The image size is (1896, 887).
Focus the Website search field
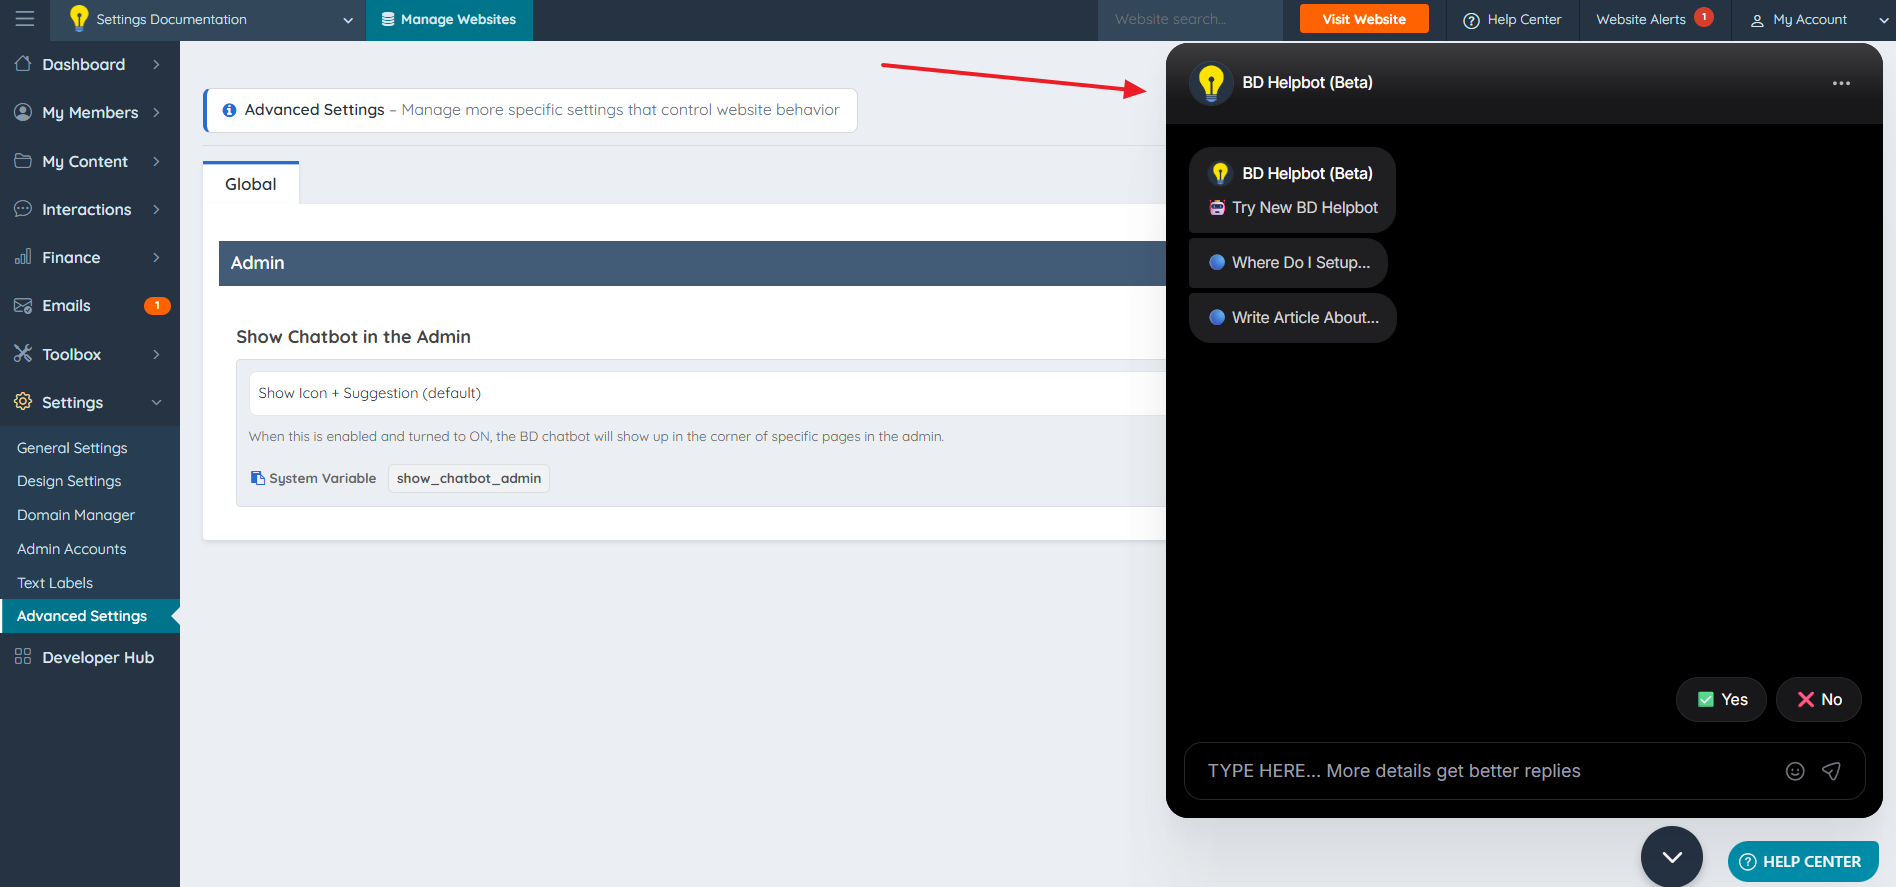click(x=1190, y=20)
